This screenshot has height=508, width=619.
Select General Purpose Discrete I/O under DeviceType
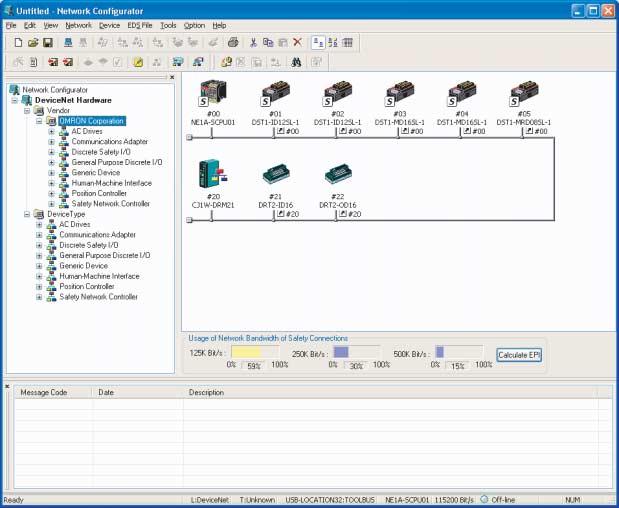105,255
